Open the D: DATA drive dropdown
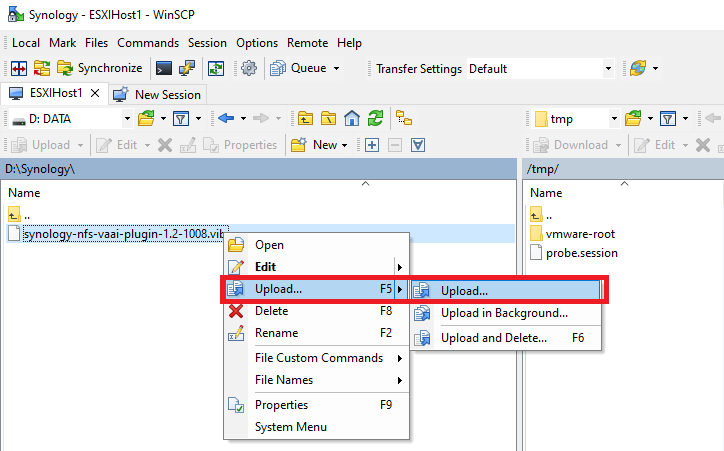The height and width of the screenshot is (451, 724). click(127, 118)
